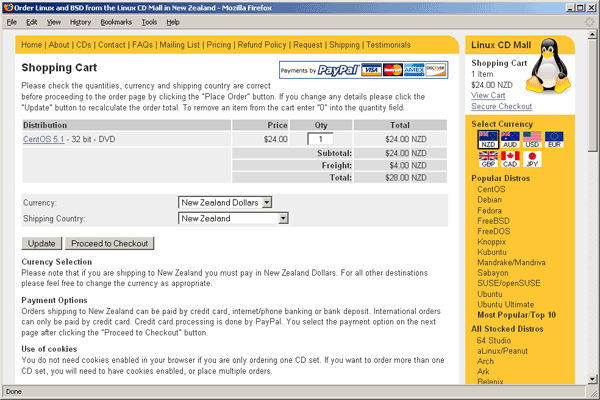Screen dimensions: 600x400
Task: Open the Help menu
Action: point(173,22)
